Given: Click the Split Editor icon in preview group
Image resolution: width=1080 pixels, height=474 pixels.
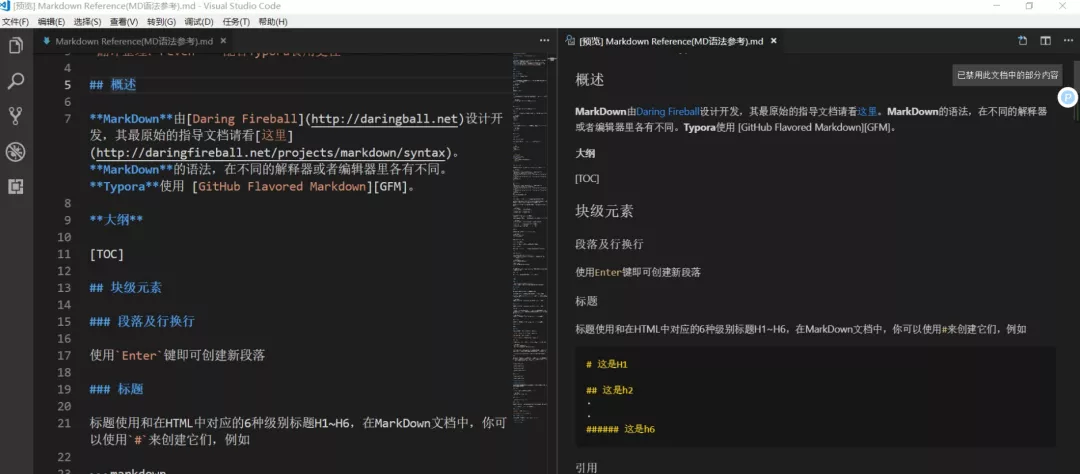Looking at the screenshot, I should click(1046, 41).
